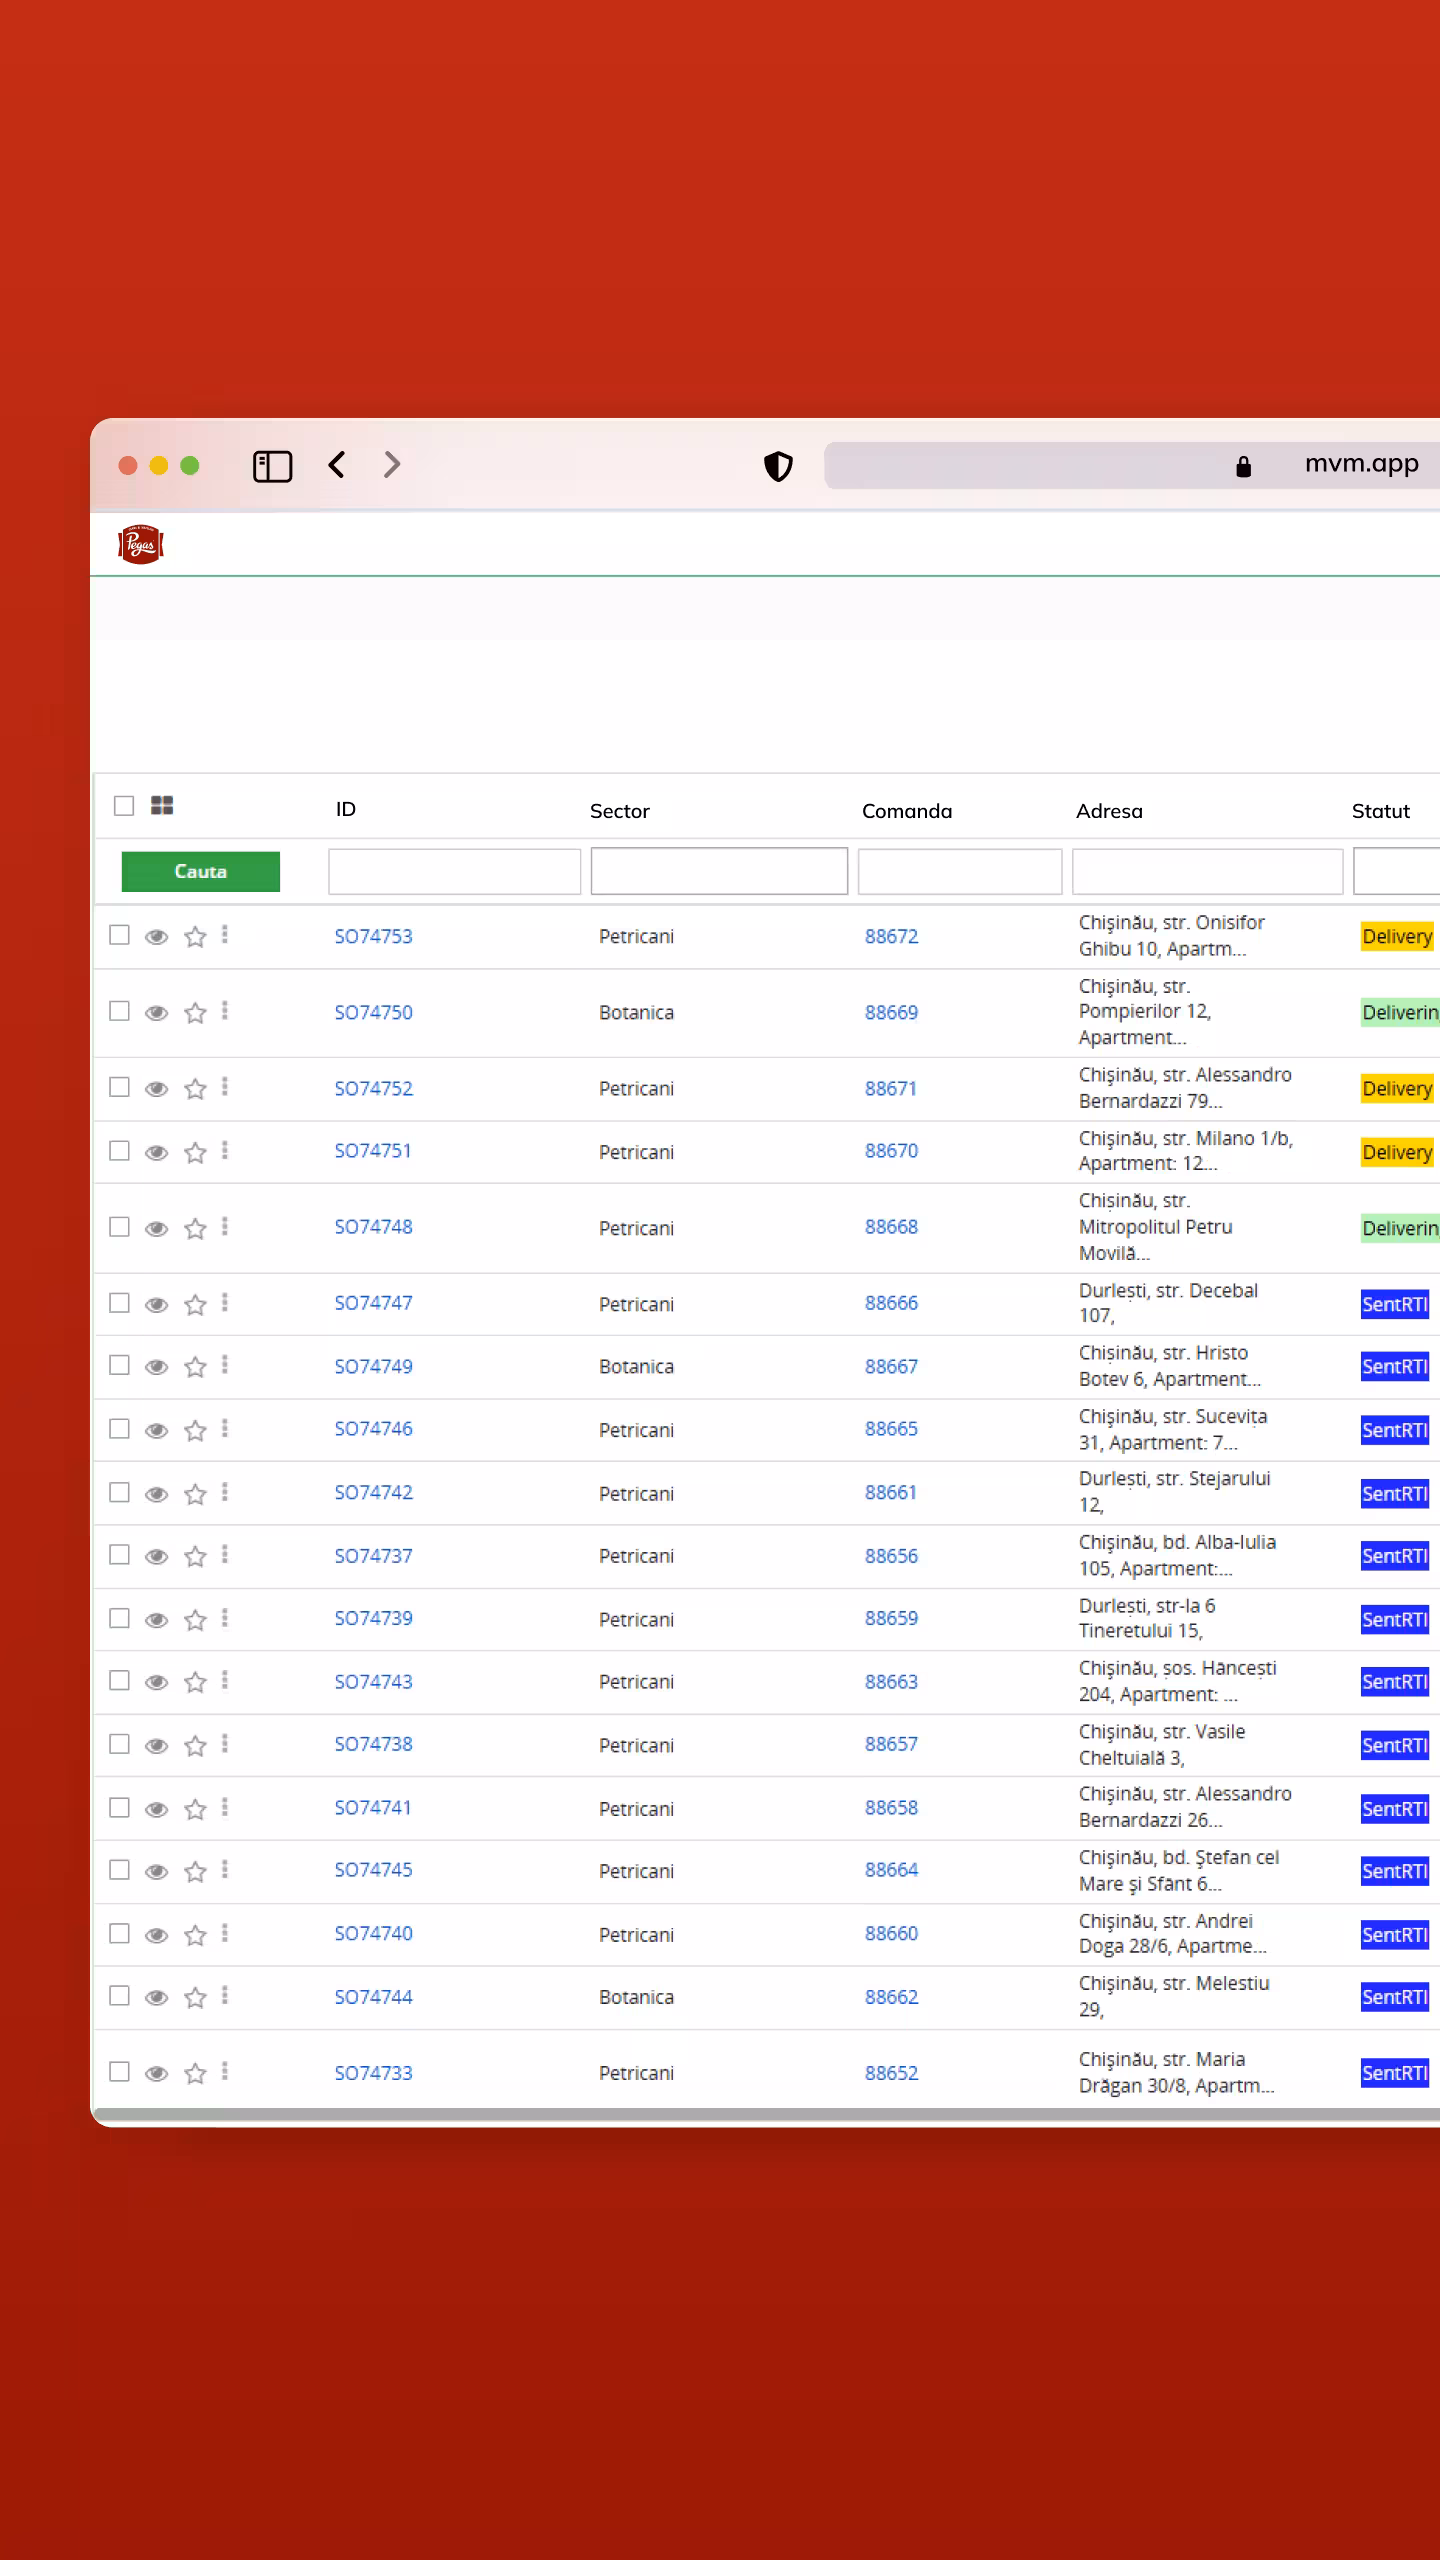This screenshot has height=2560, width=1440.
Task: Select the checkbox for order SO74752
Action: click(119, 1087)
